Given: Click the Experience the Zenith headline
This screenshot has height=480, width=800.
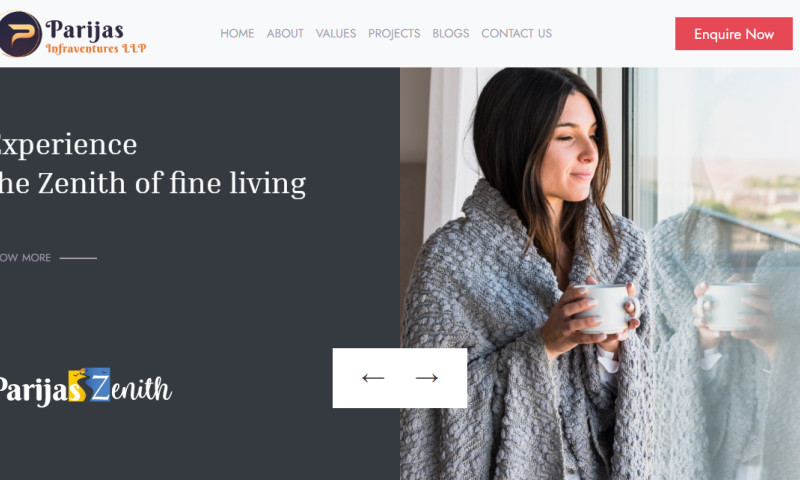Looking at the screenshot, I should pos(153,164).
